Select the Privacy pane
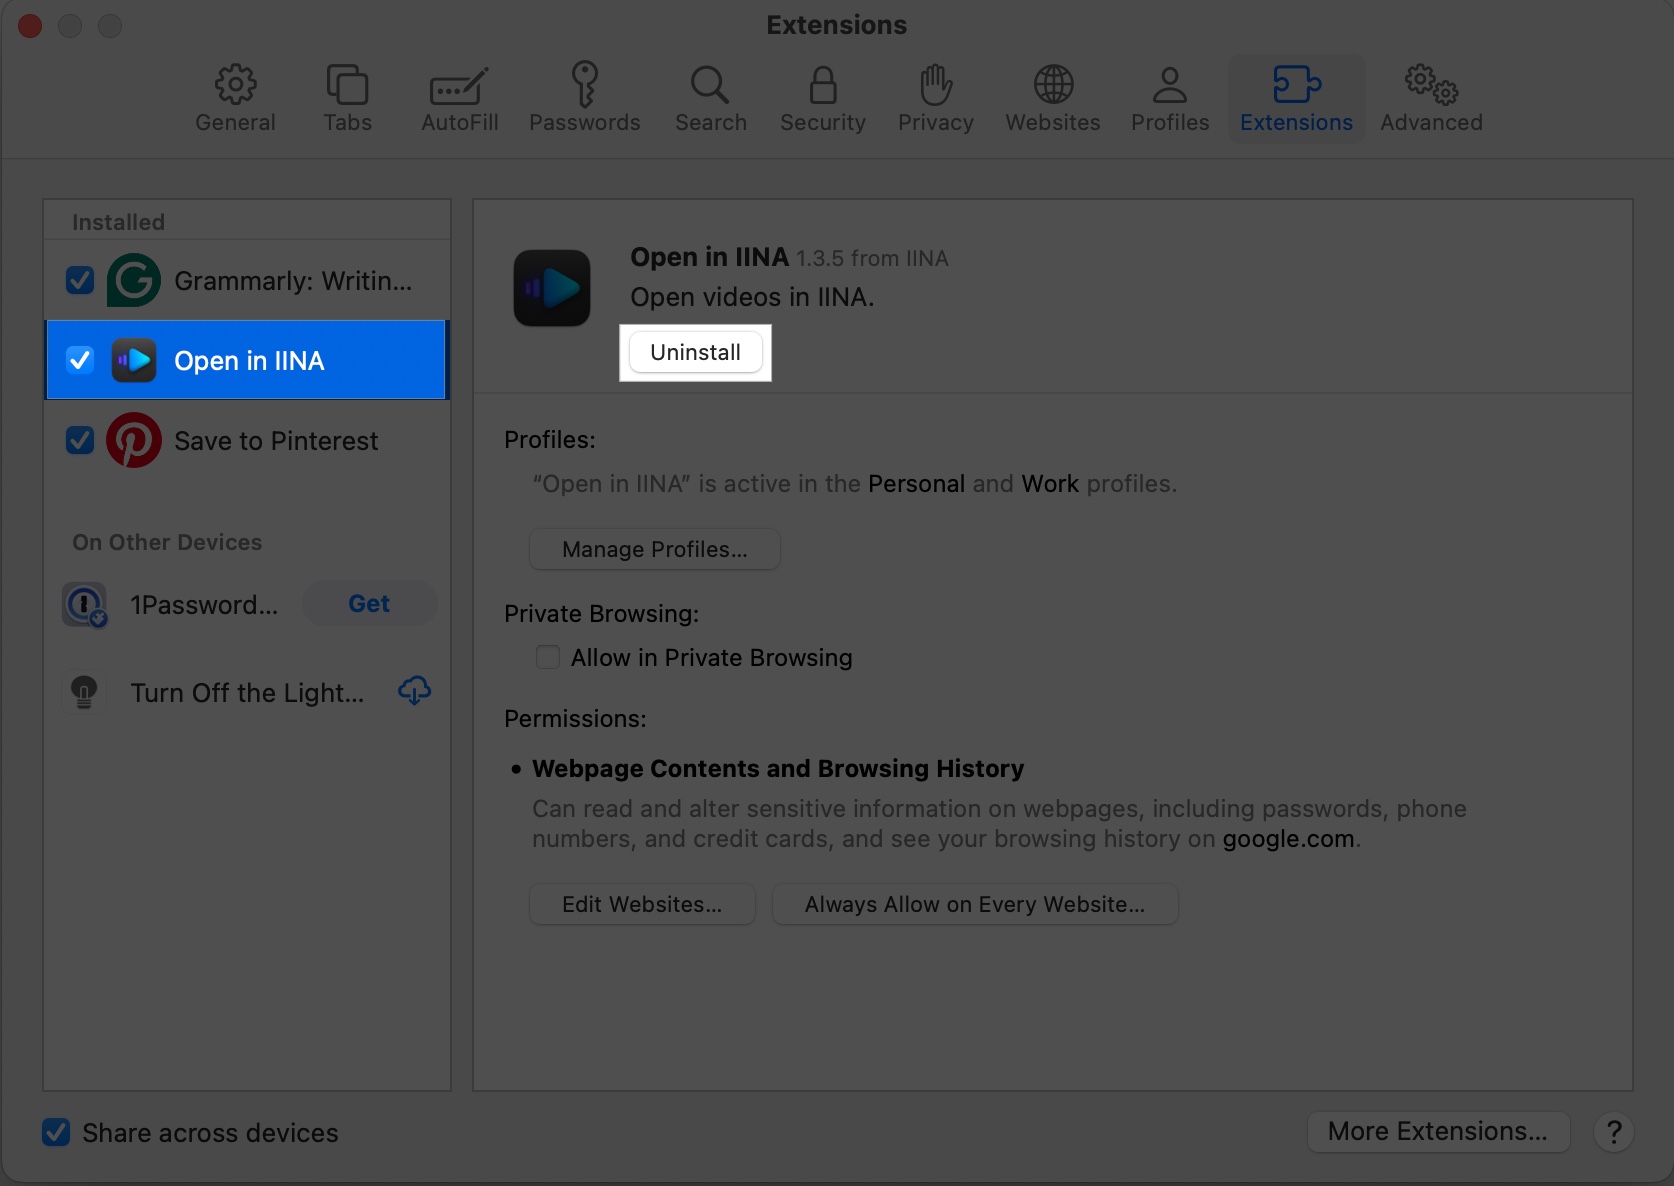1674x1186 pixels. [x=934, y=97]
